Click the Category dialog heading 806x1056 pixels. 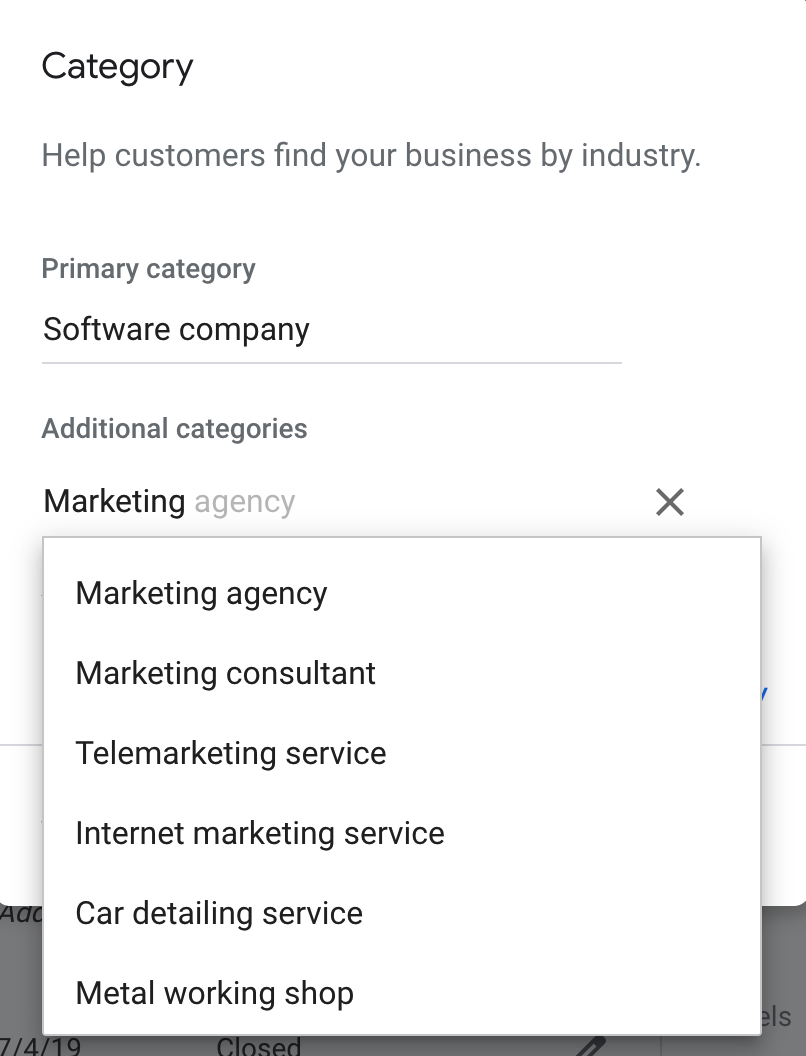[x=117, y=67]
